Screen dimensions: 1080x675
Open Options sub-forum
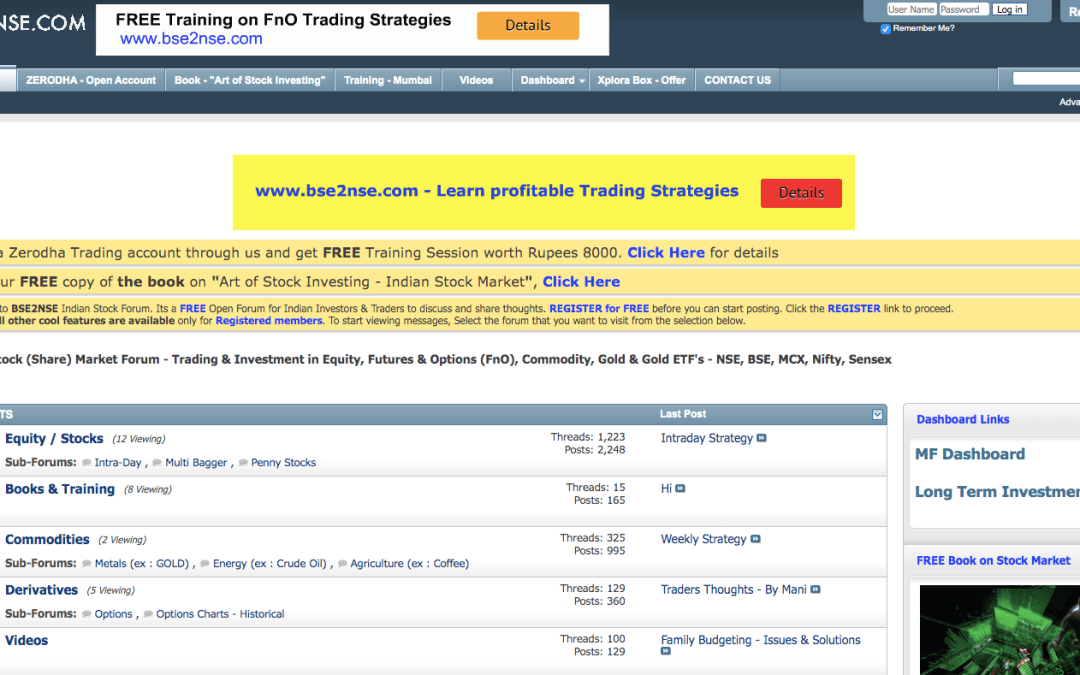coord(113,614)
